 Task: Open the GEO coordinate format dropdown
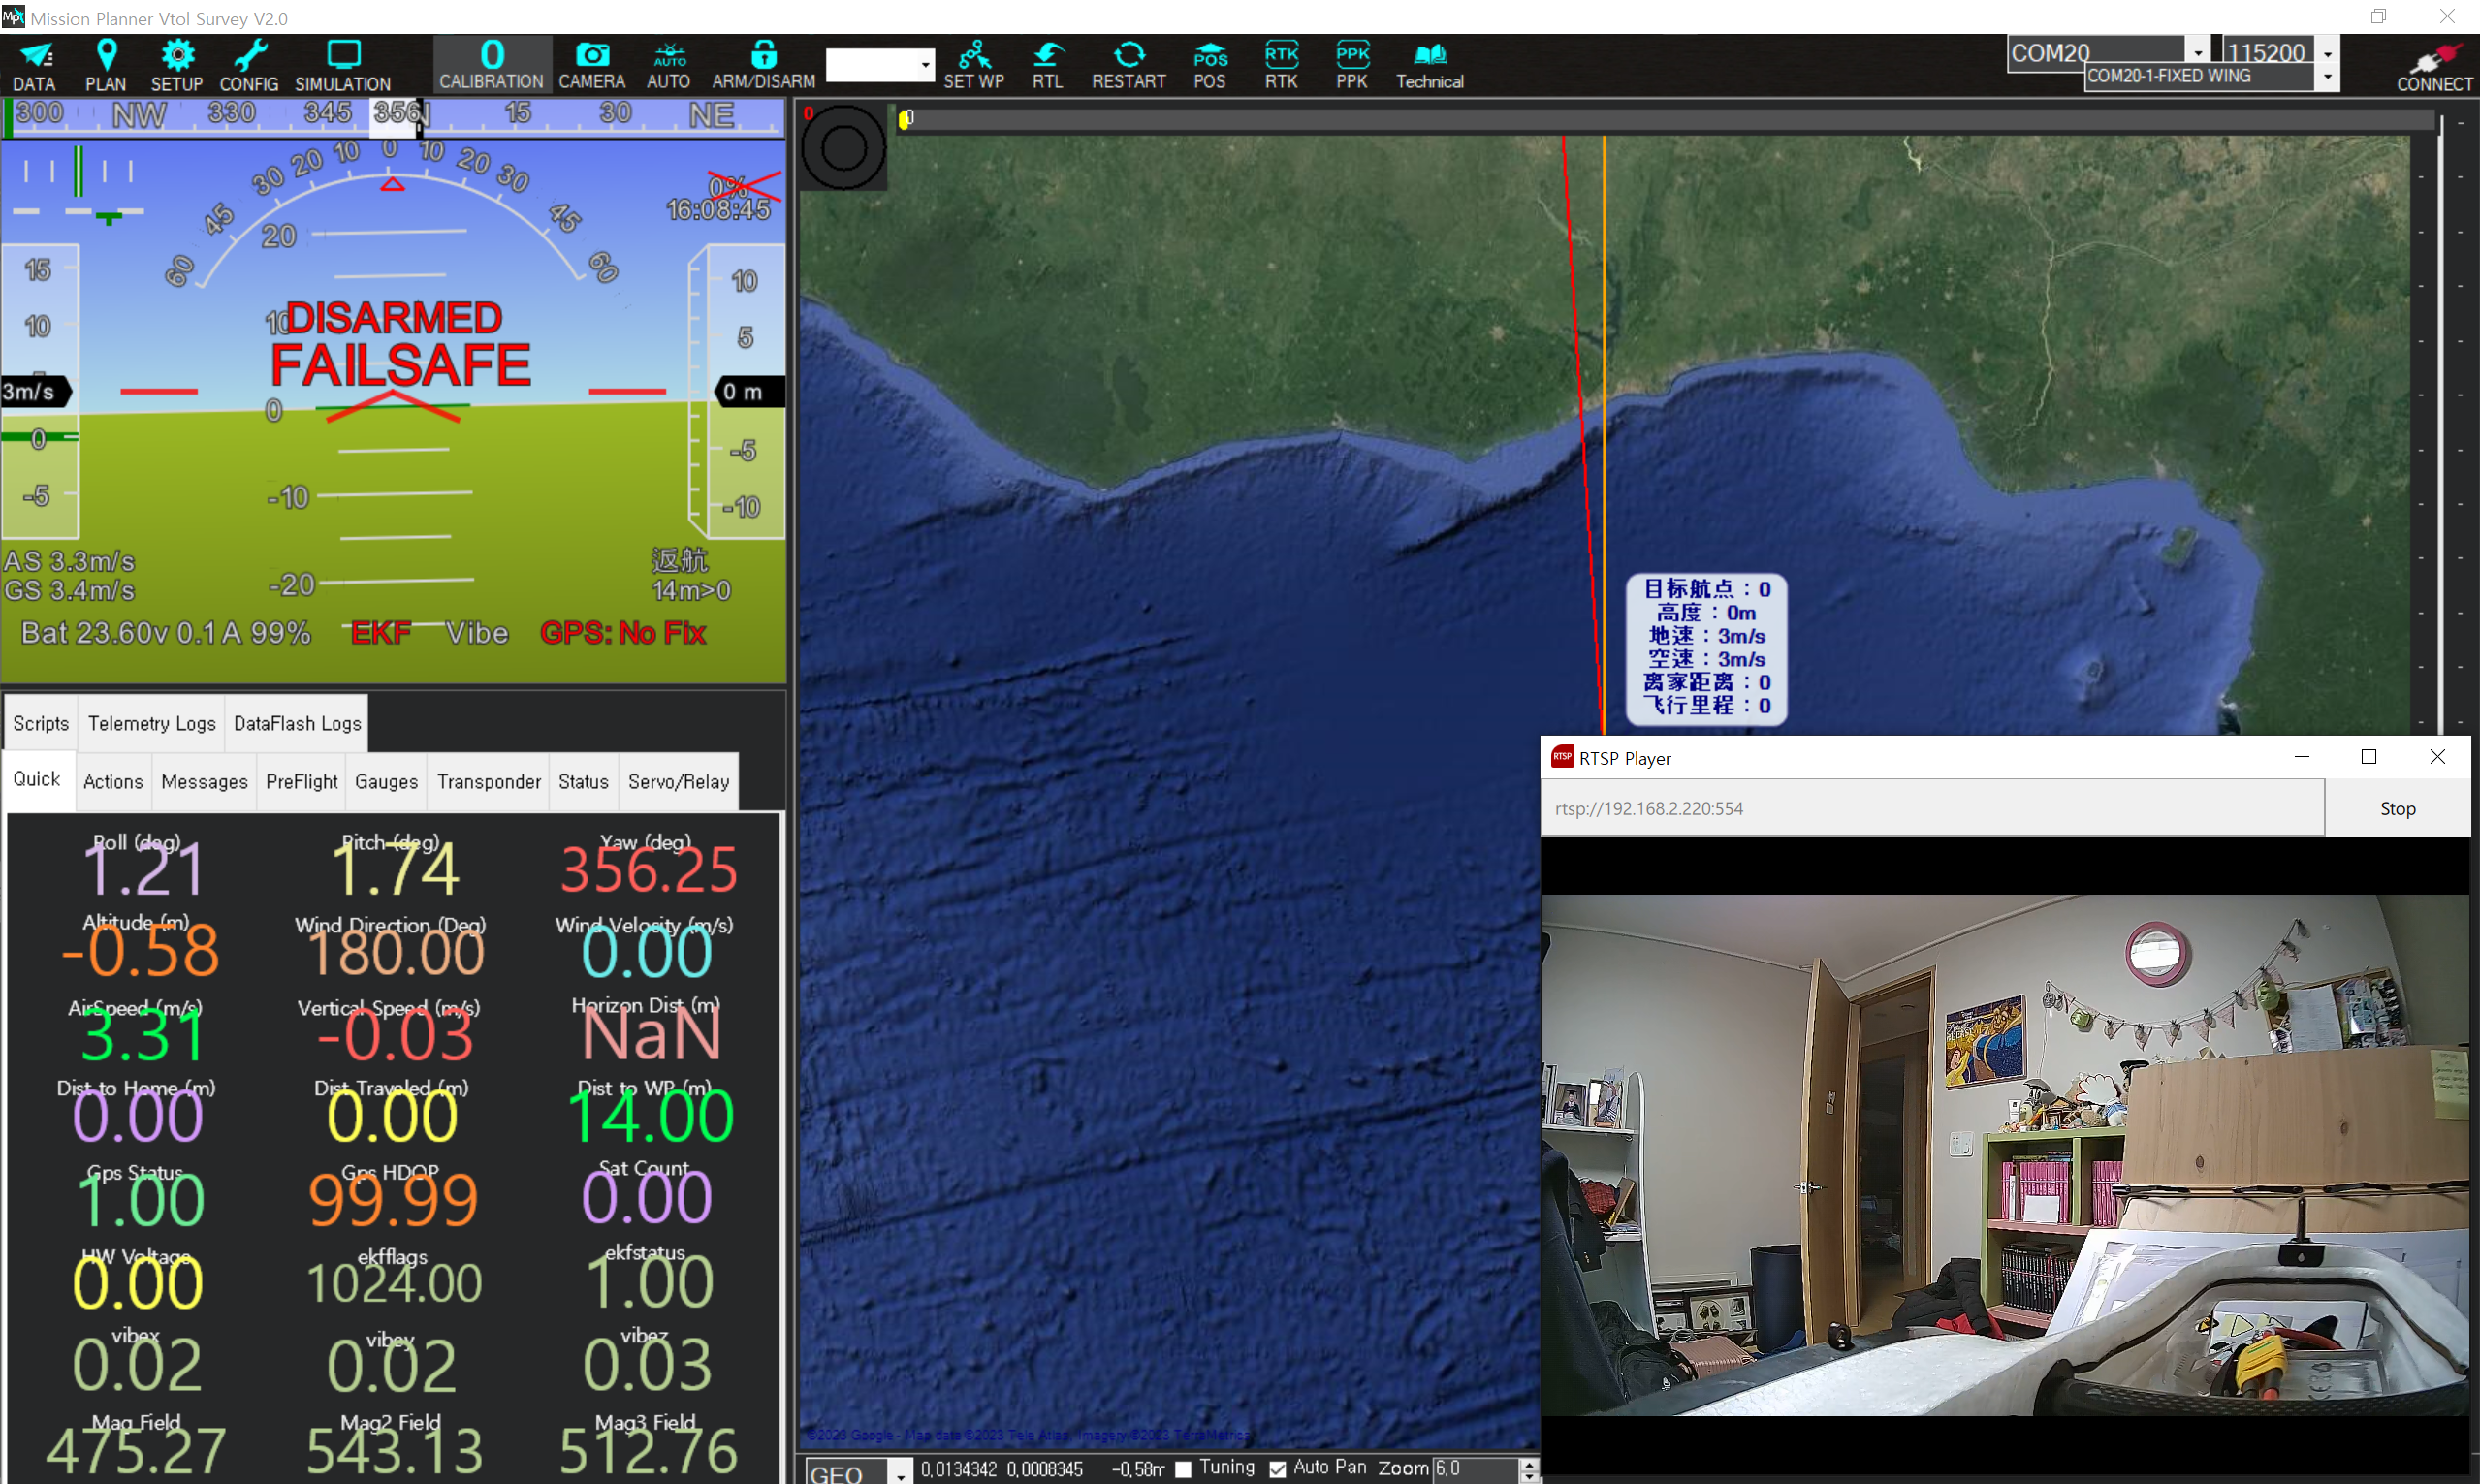point(900,1473)
